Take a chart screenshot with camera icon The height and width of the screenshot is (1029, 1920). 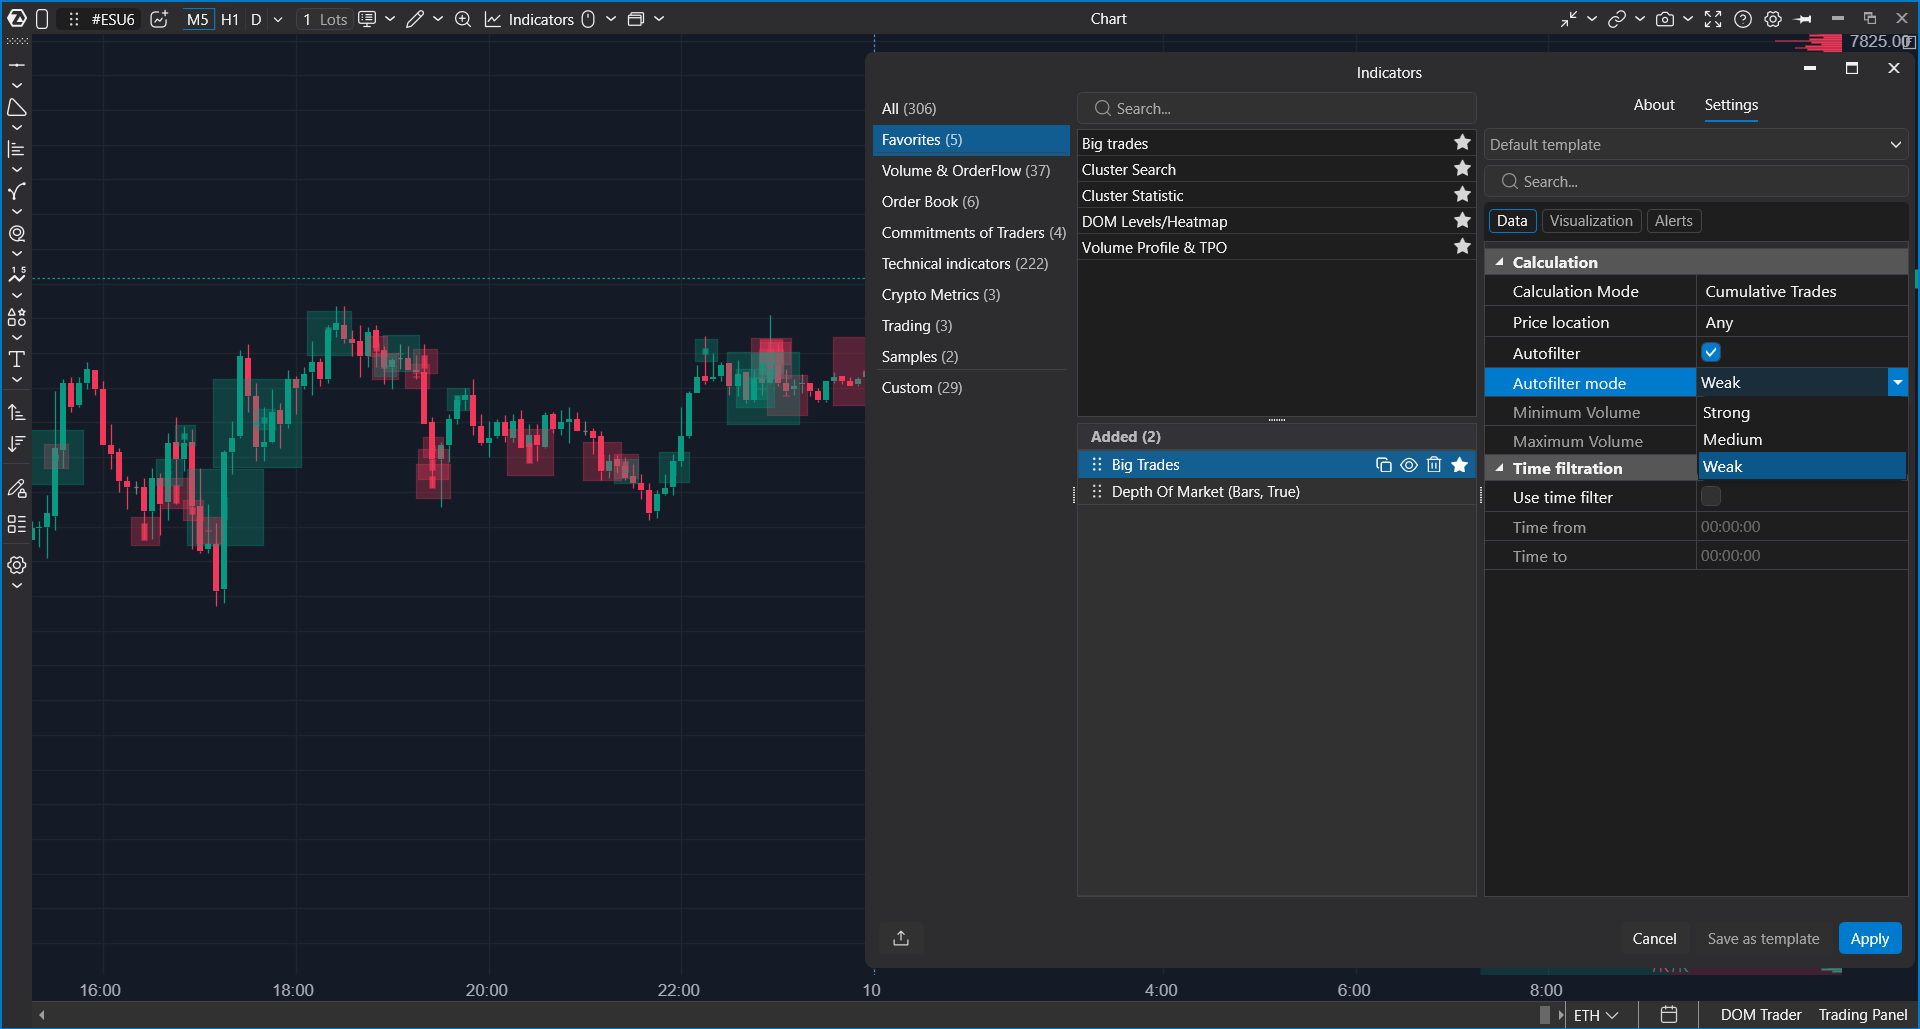(x=1664, y=19)
